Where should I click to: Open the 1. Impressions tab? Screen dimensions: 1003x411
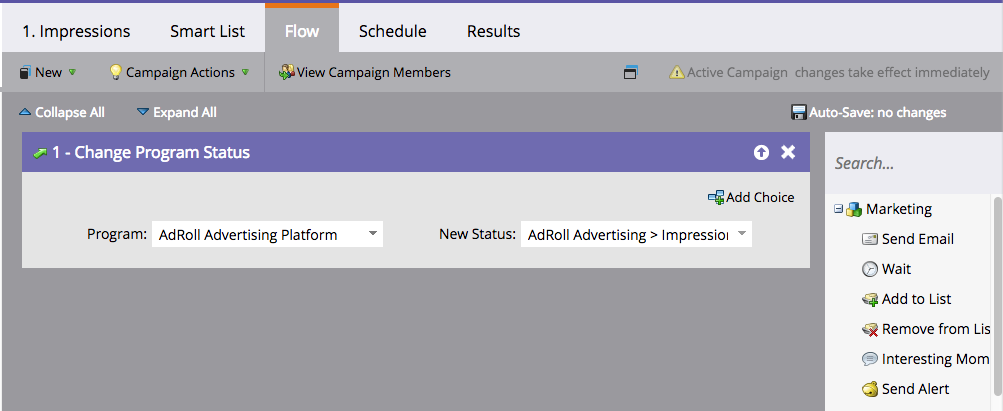coord(76,31)
